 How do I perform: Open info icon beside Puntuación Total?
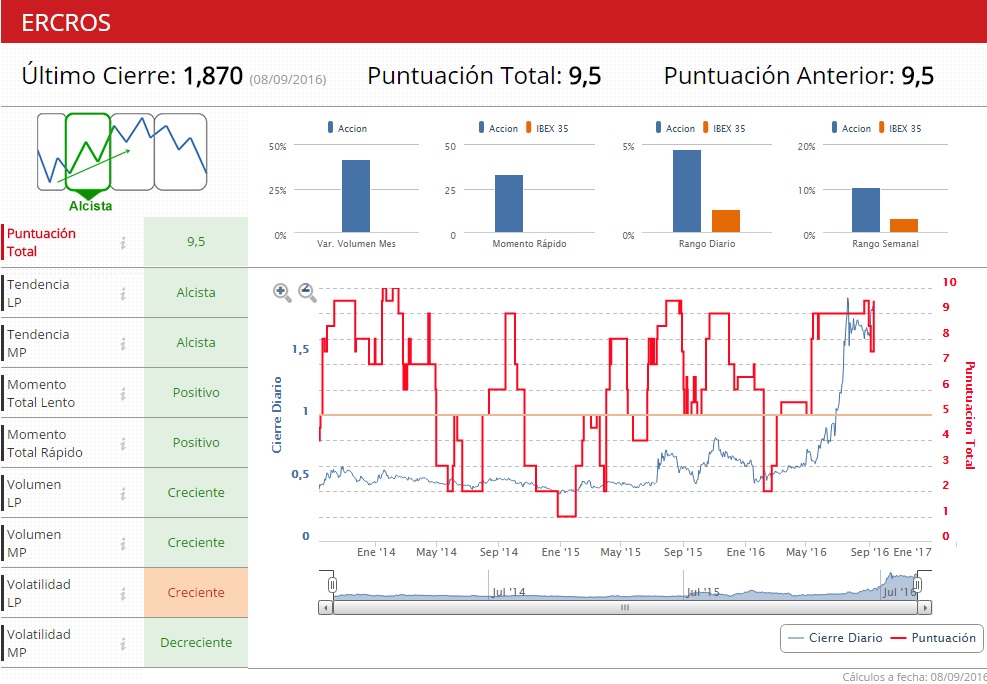pos(123,242)
